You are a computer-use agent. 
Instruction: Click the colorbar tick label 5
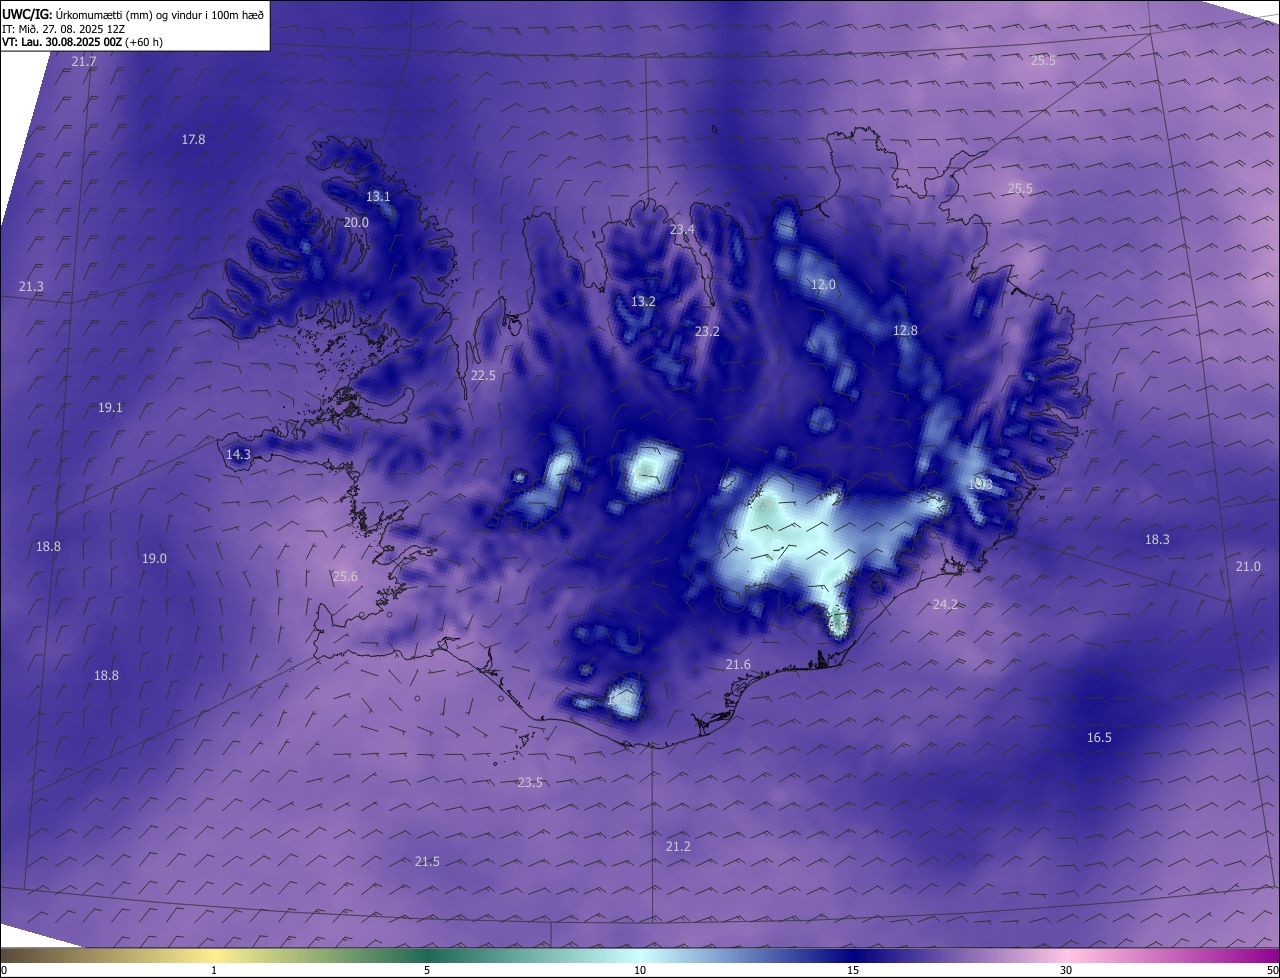point(427,971)
